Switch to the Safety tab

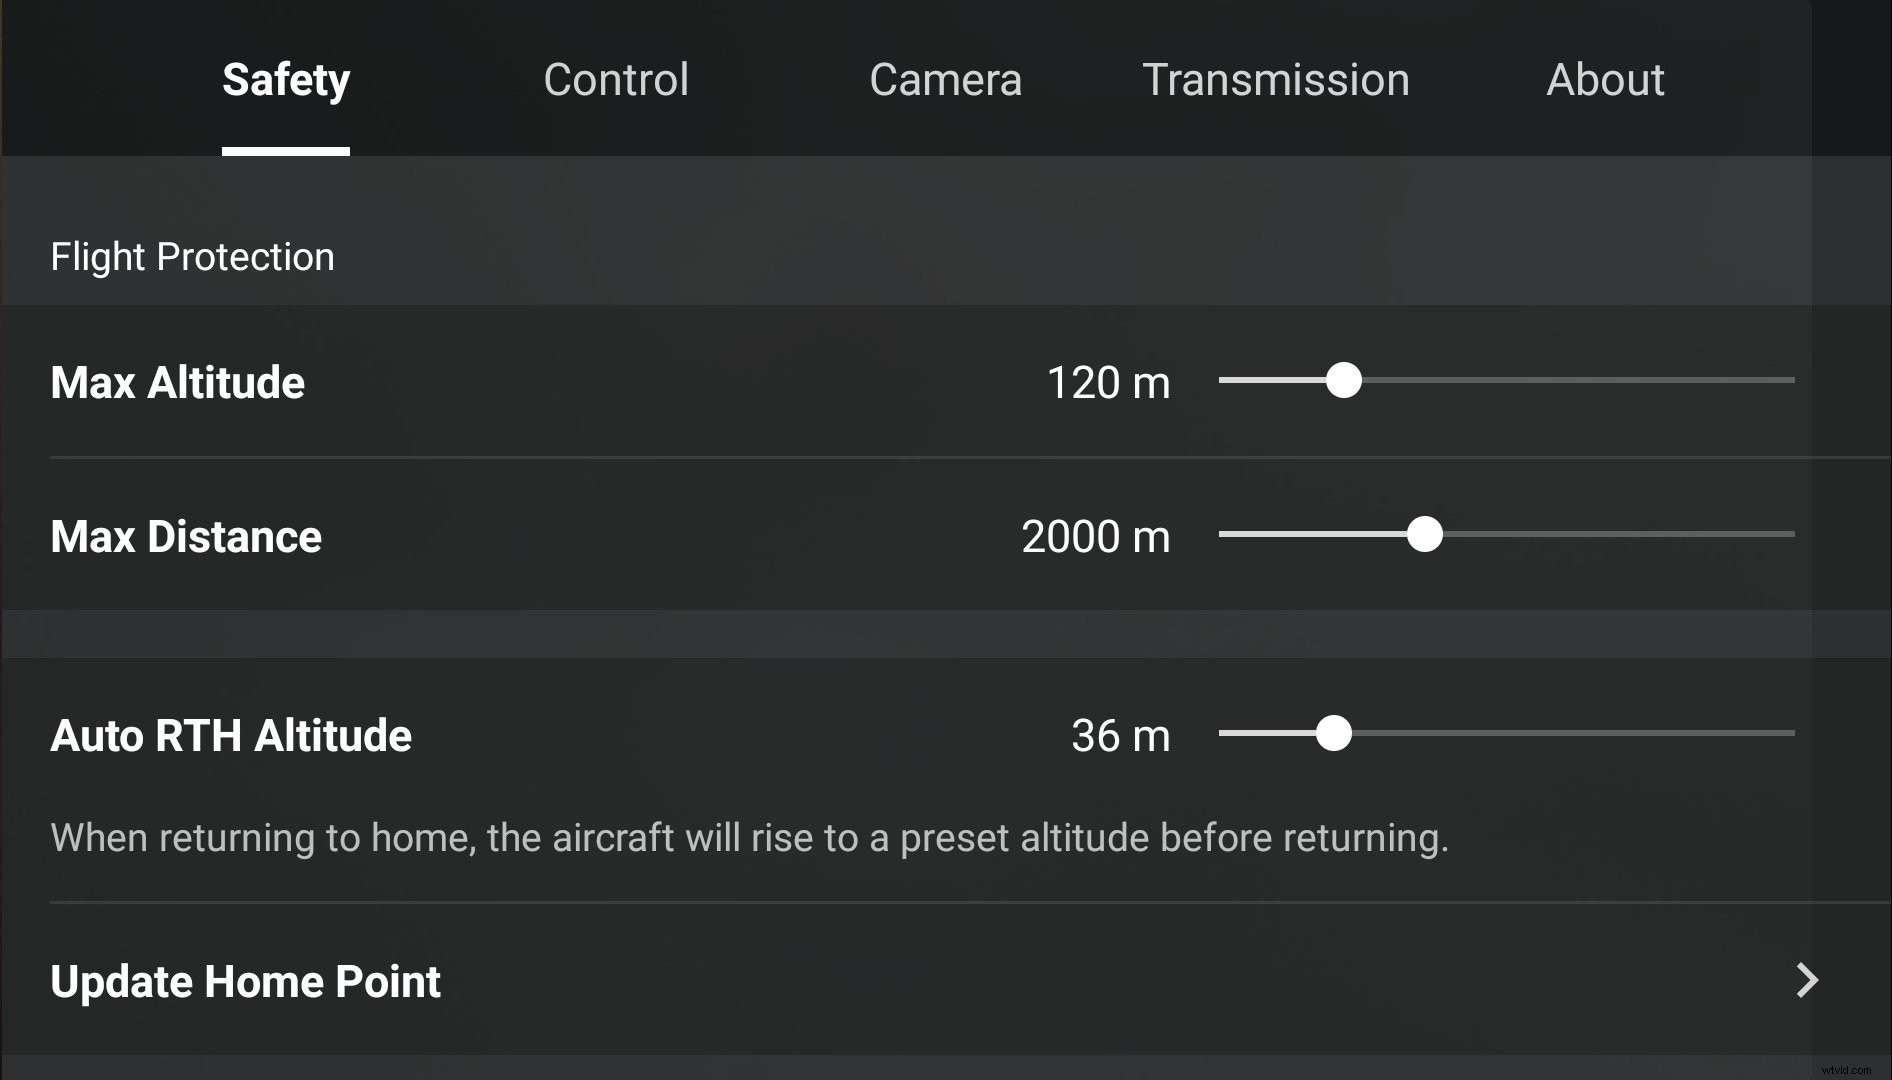pos(285,80)
